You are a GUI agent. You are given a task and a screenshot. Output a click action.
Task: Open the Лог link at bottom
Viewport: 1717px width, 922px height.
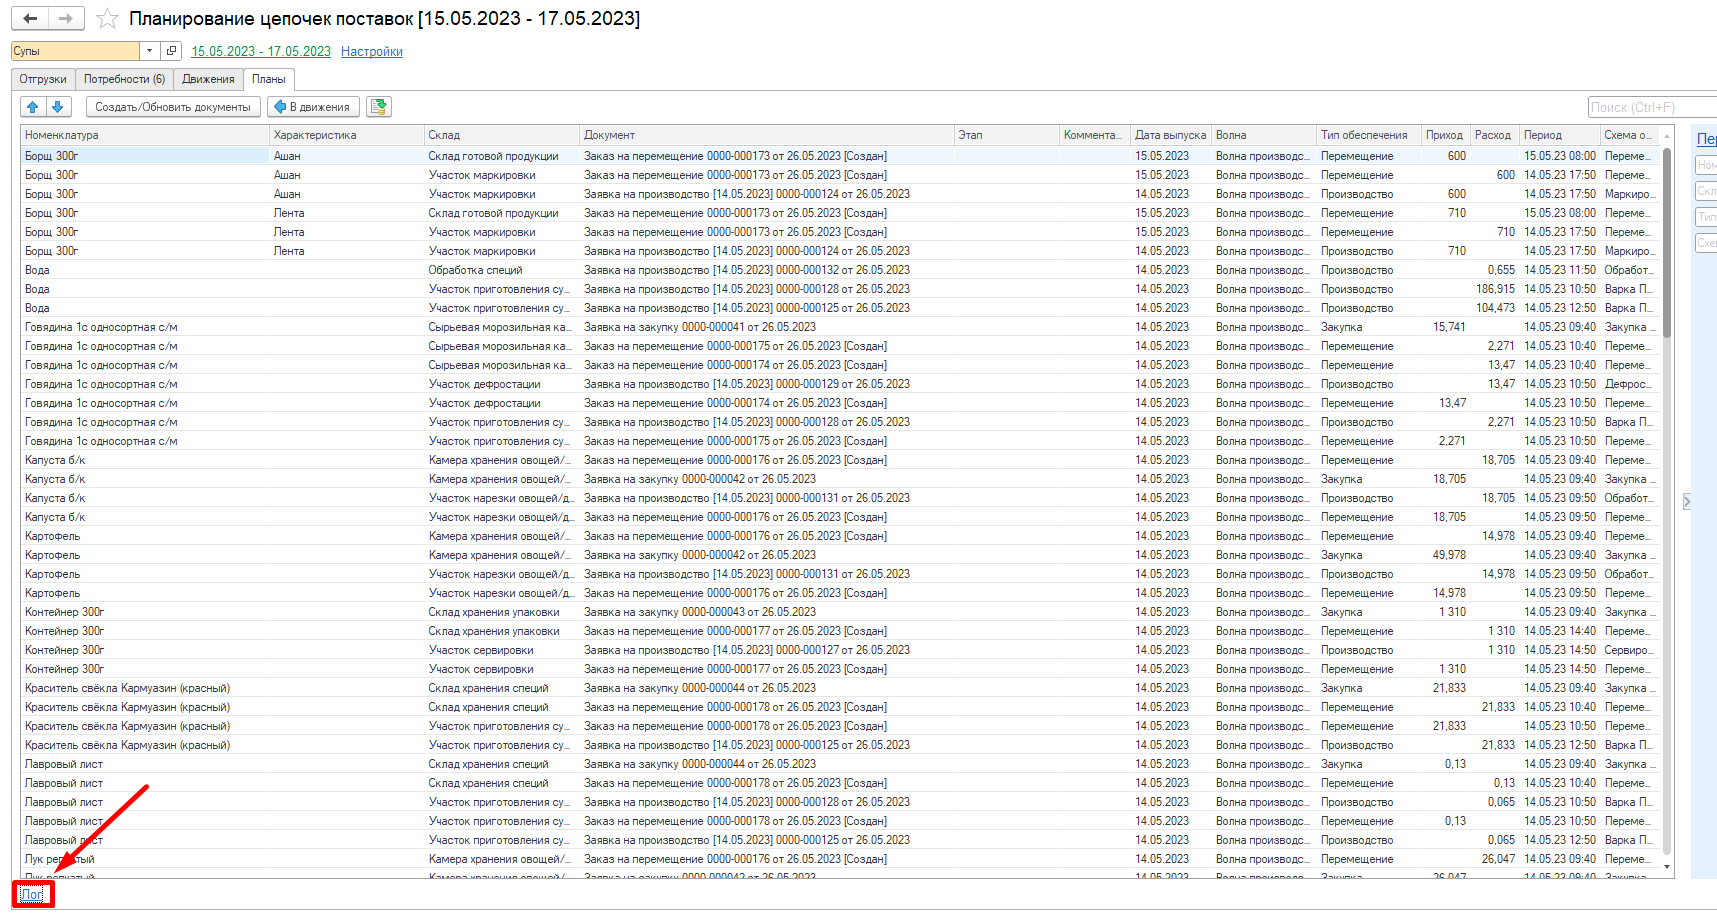click(x=32, y=894)
